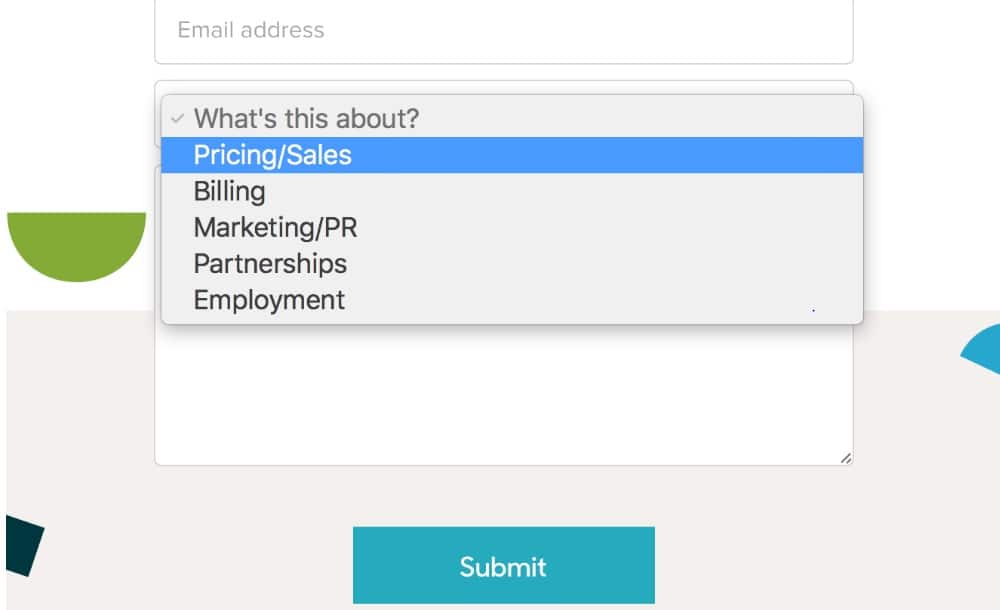
Task: Select the Partnerships option
Action: (269, 263)
